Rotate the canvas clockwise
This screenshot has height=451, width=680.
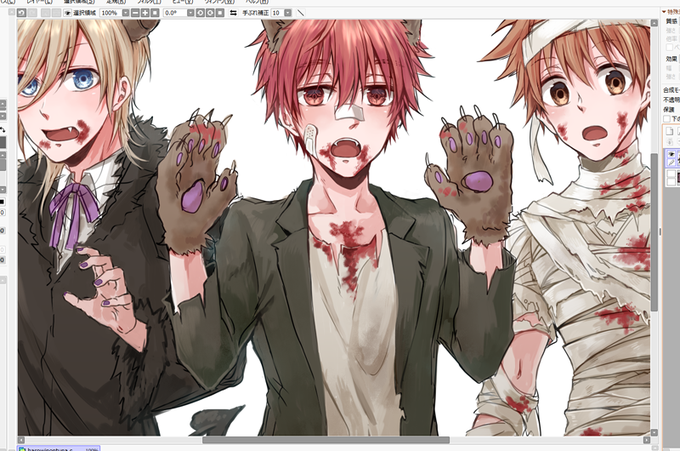[210, 13]
